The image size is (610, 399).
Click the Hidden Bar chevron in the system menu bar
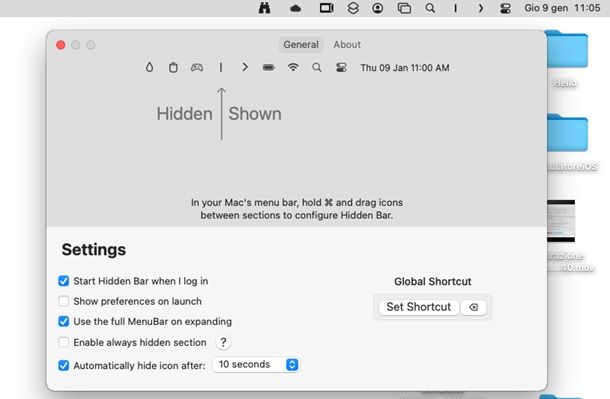(481, 8)
